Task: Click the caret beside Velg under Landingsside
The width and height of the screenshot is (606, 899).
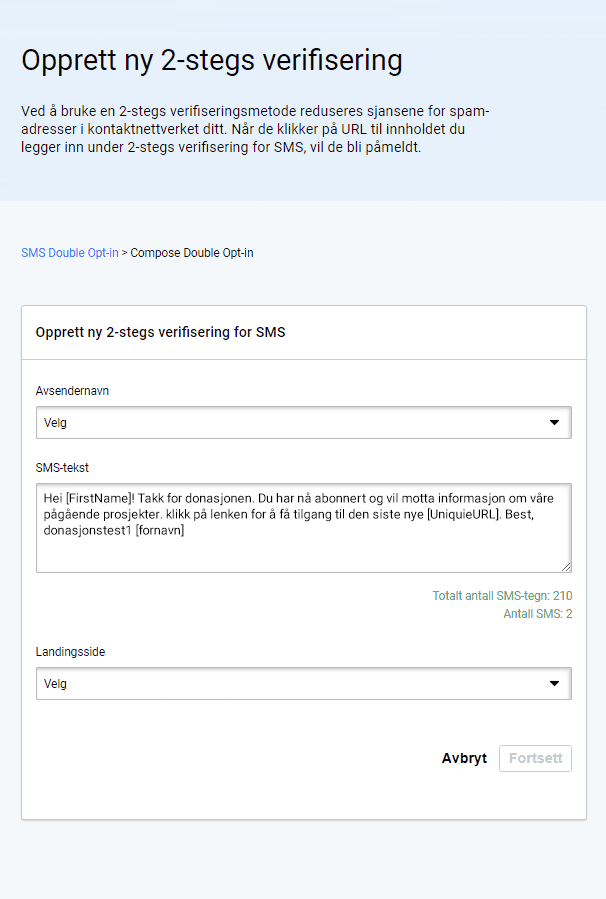Action: pos(556,683)
